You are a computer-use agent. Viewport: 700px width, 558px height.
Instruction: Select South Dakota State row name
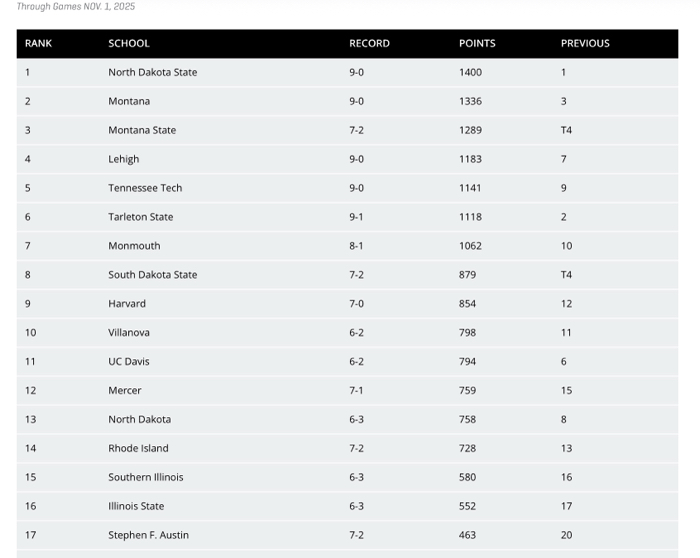coord(153,276)
